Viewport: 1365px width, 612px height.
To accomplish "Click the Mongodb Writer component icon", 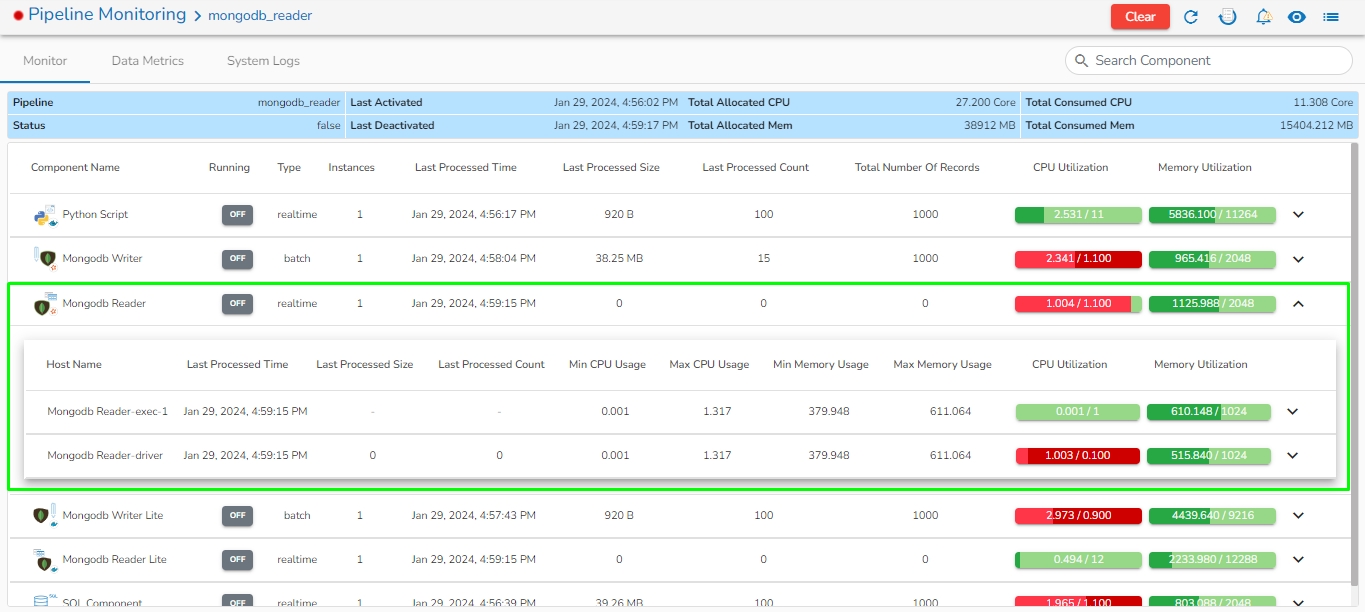I will (43, 258).
